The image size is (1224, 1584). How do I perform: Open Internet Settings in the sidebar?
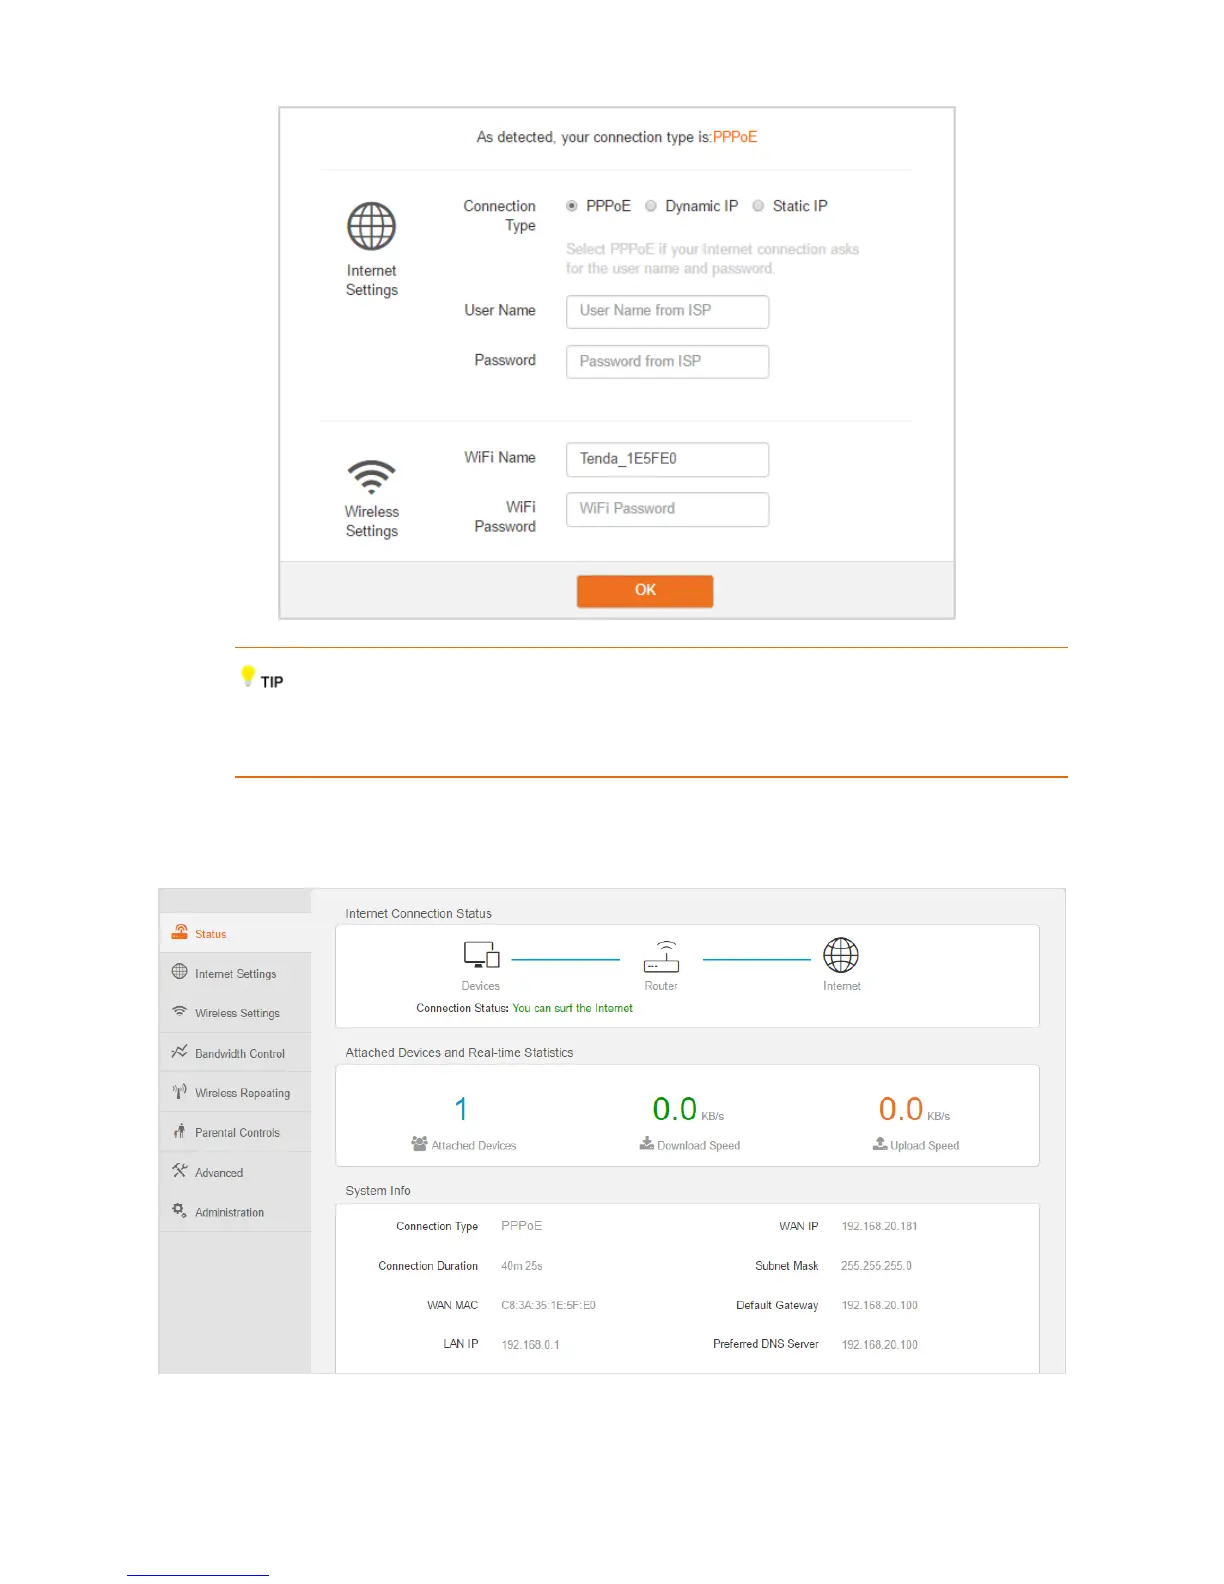[x=235, y=973]
